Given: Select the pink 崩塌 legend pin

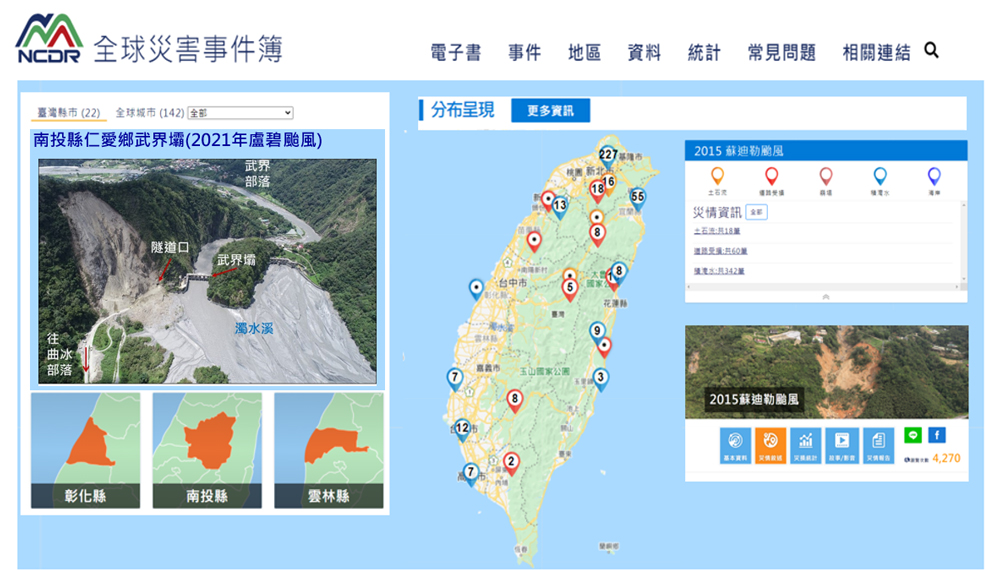Looking at the screenshot, I should pos(825,176).
